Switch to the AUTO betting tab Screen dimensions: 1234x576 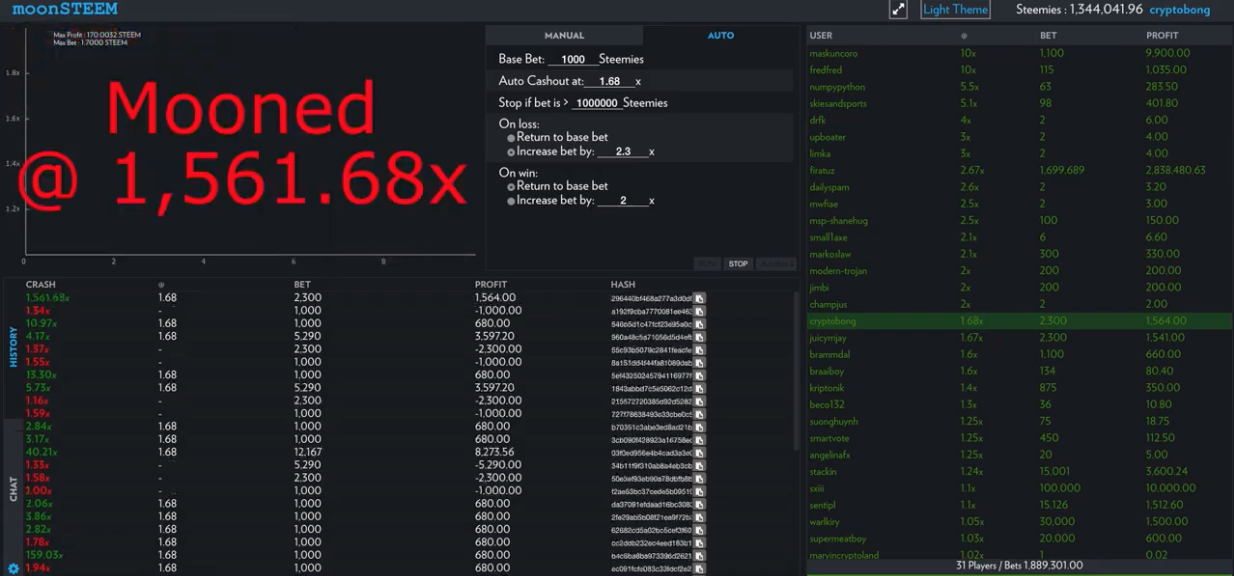(721, 35)
